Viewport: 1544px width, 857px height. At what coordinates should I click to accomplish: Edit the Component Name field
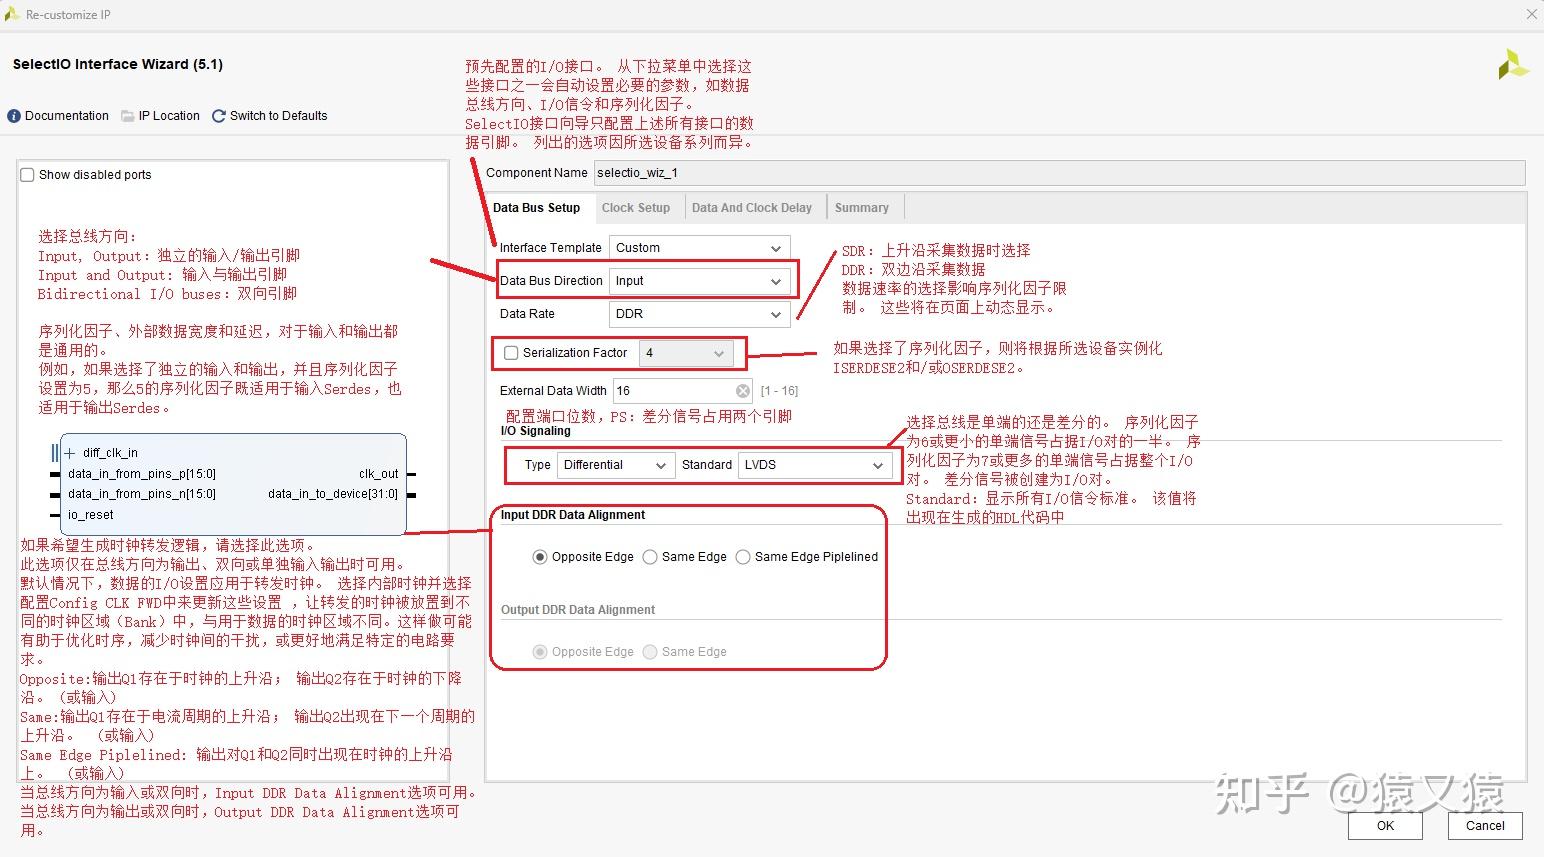700,172
